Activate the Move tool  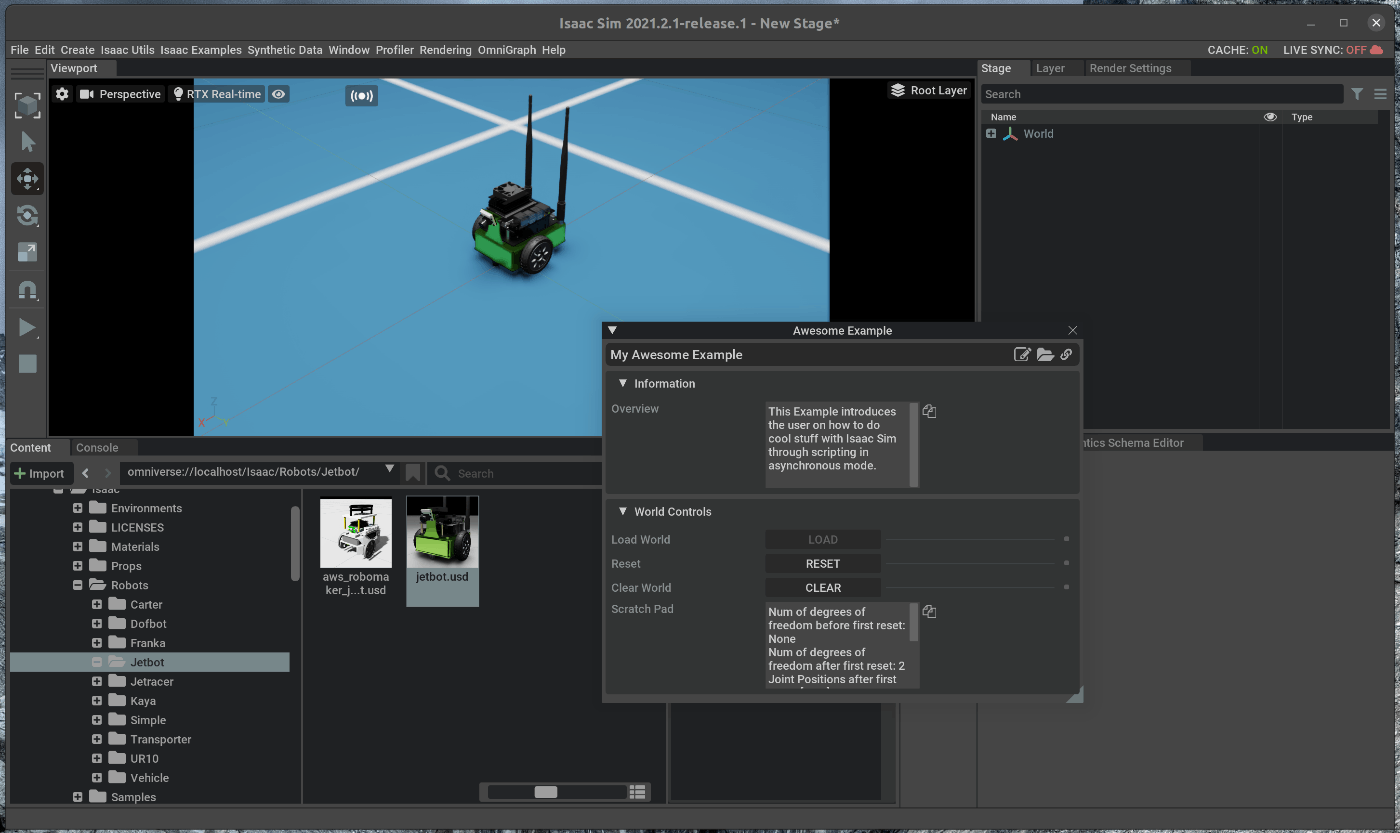[x=28, y=179]
